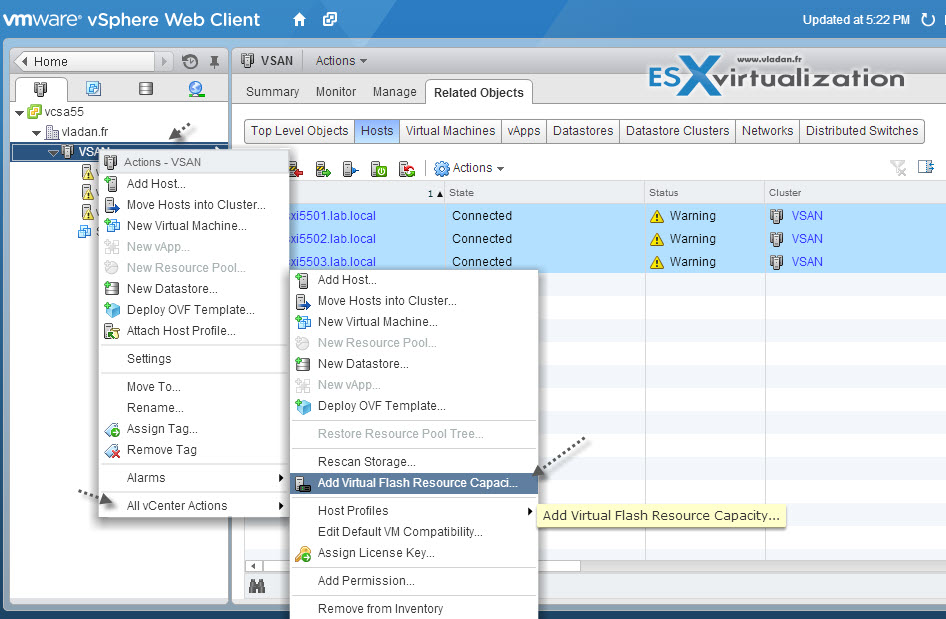This screenshot has width=946, height=619.
Task: Click the first warning host icon in tree
Action: (88, 173)
